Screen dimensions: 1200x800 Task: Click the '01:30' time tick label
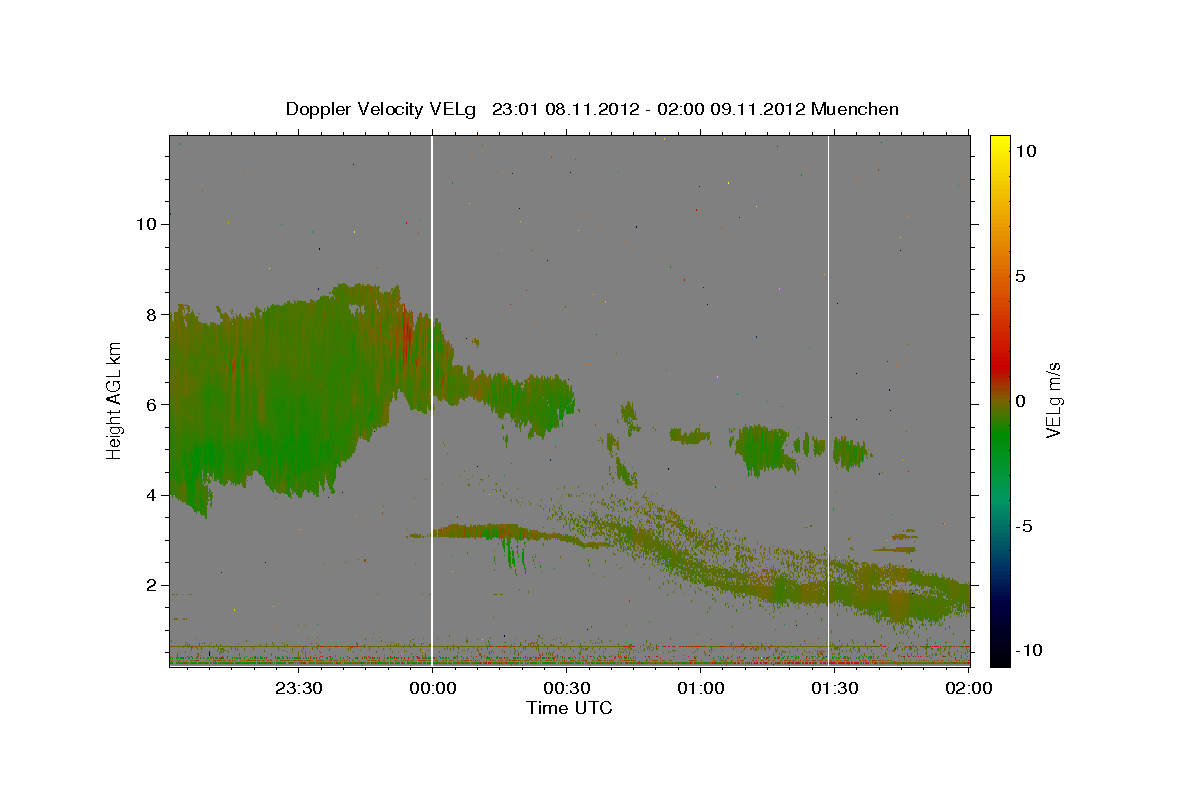(835, 688)
